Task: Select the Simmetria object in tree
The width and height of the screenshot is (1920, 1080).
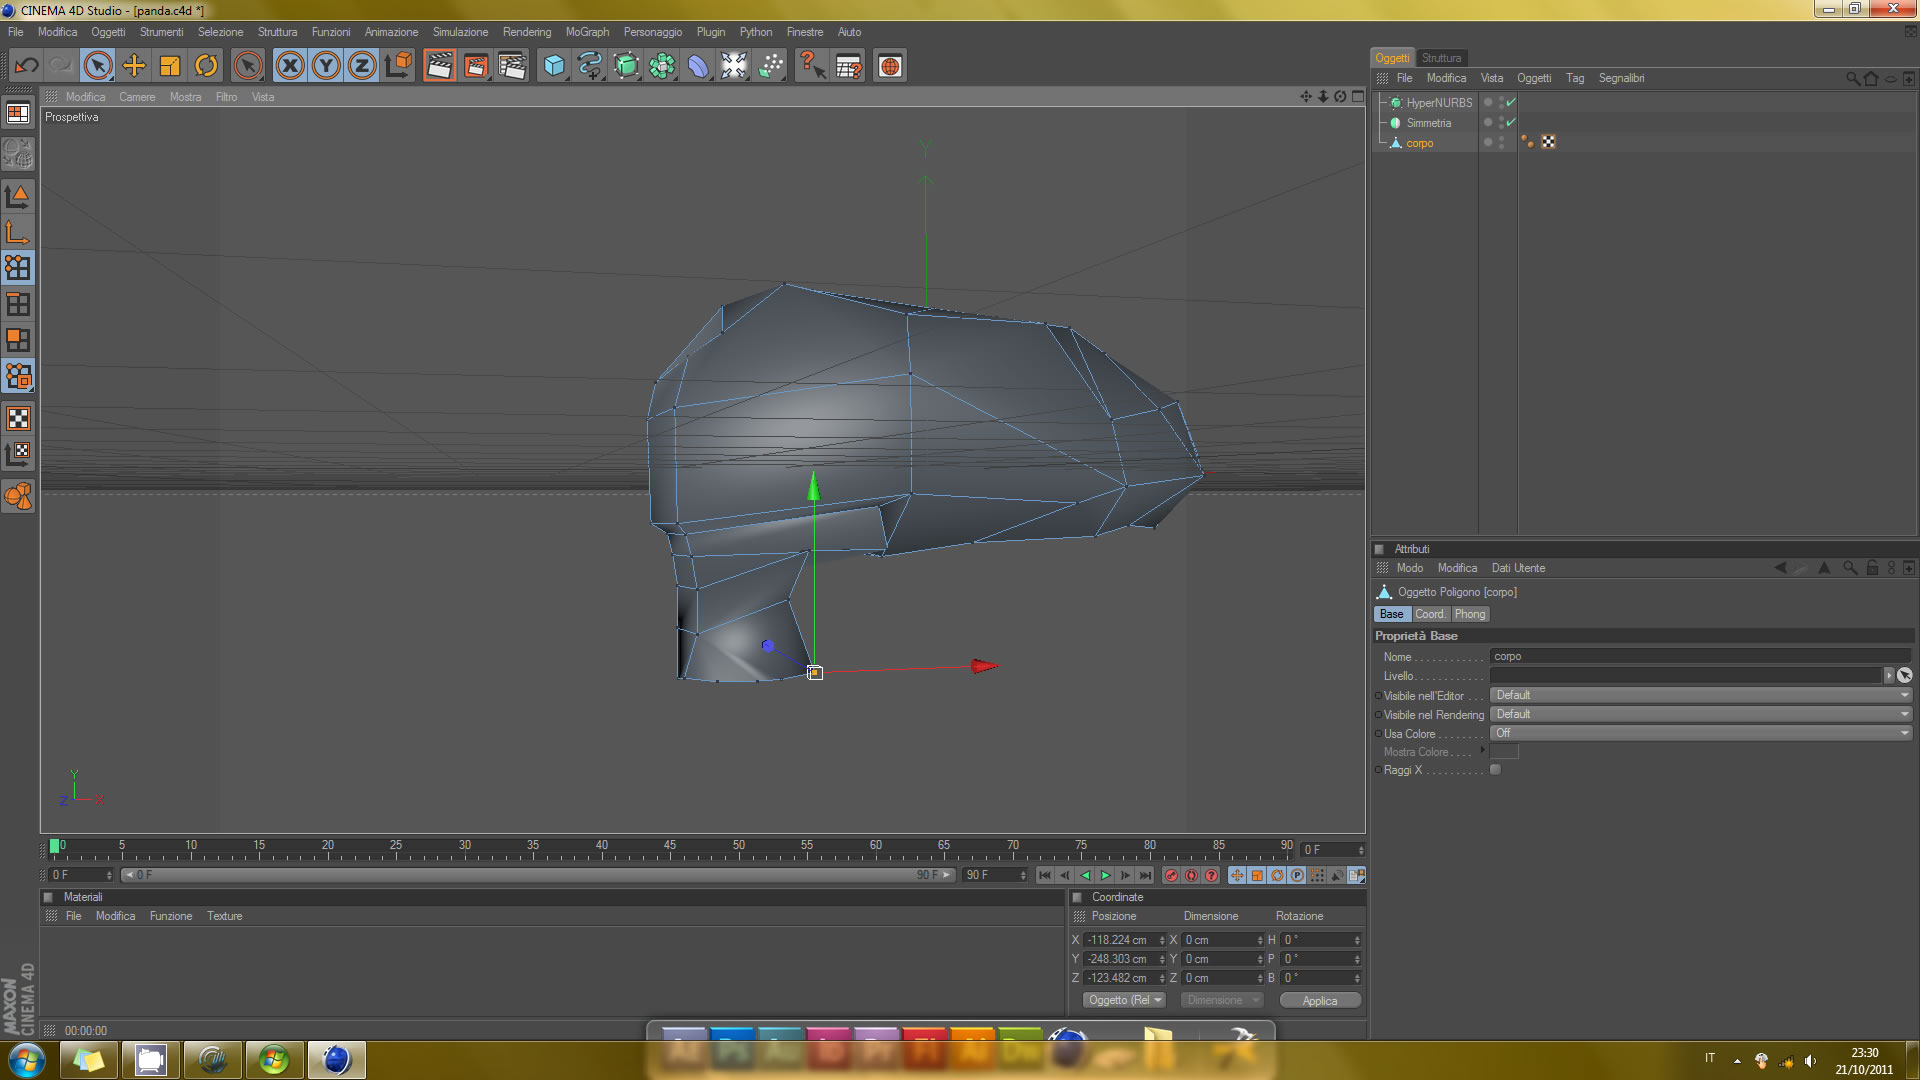Action: pyautogui.click(x=1428, y=123)
